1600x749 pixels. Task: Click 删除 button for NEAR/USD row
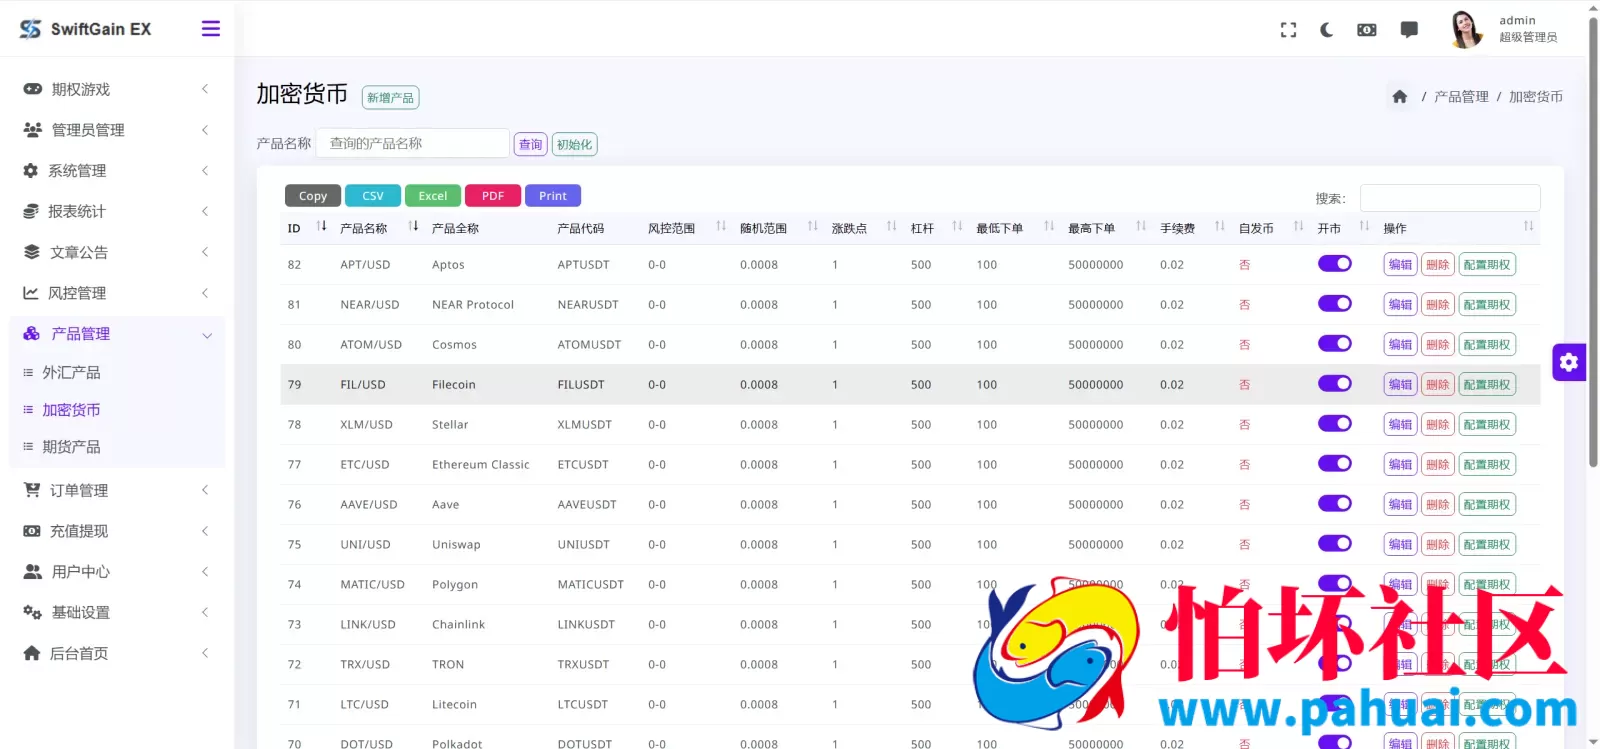click(x=1438, y=304)
